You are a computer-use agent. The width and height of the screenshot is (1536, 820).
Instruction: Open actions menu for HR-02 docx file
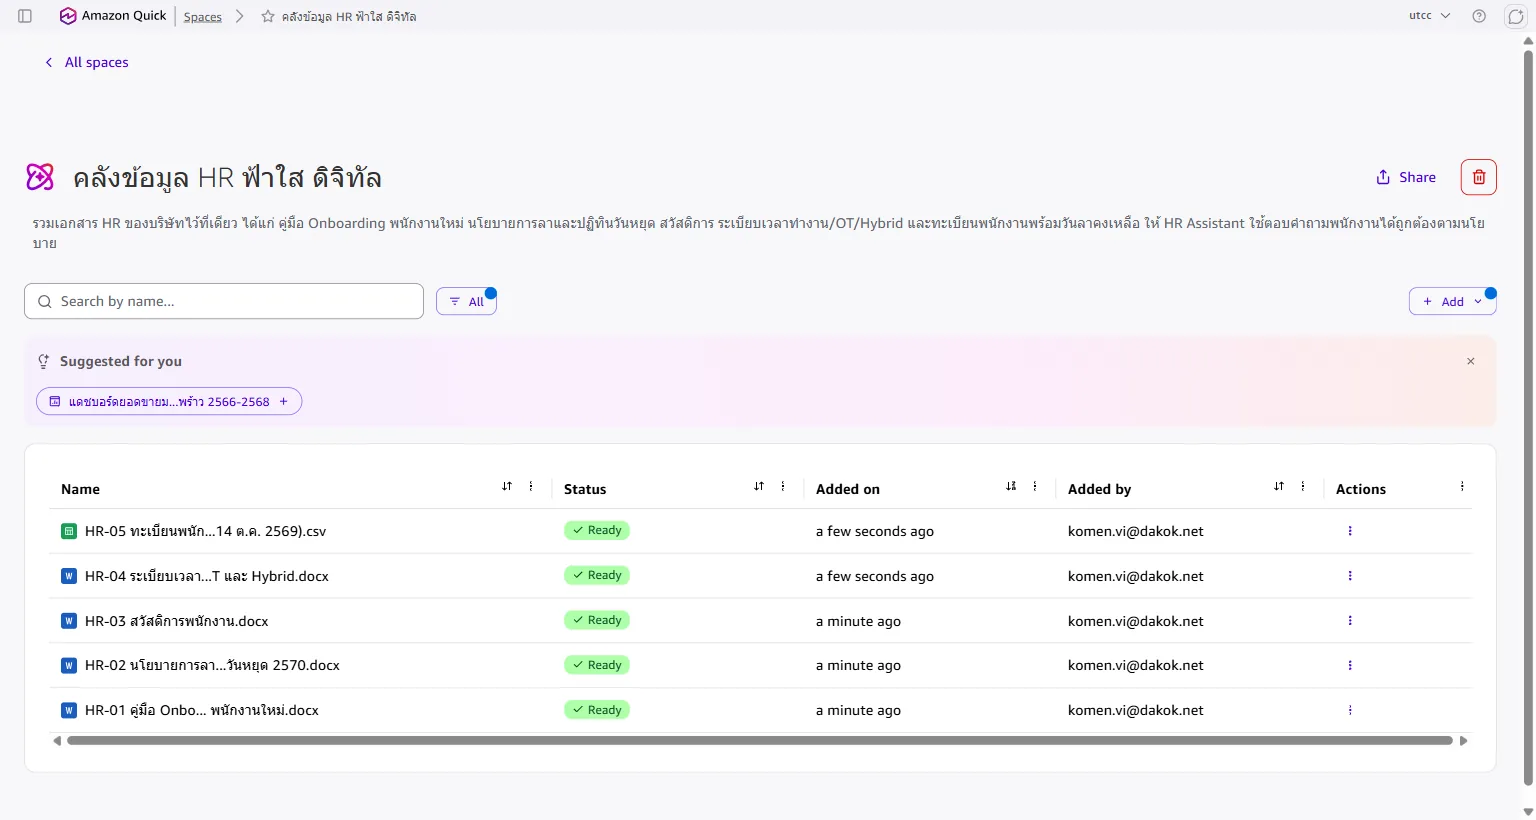coord(1350,665)
